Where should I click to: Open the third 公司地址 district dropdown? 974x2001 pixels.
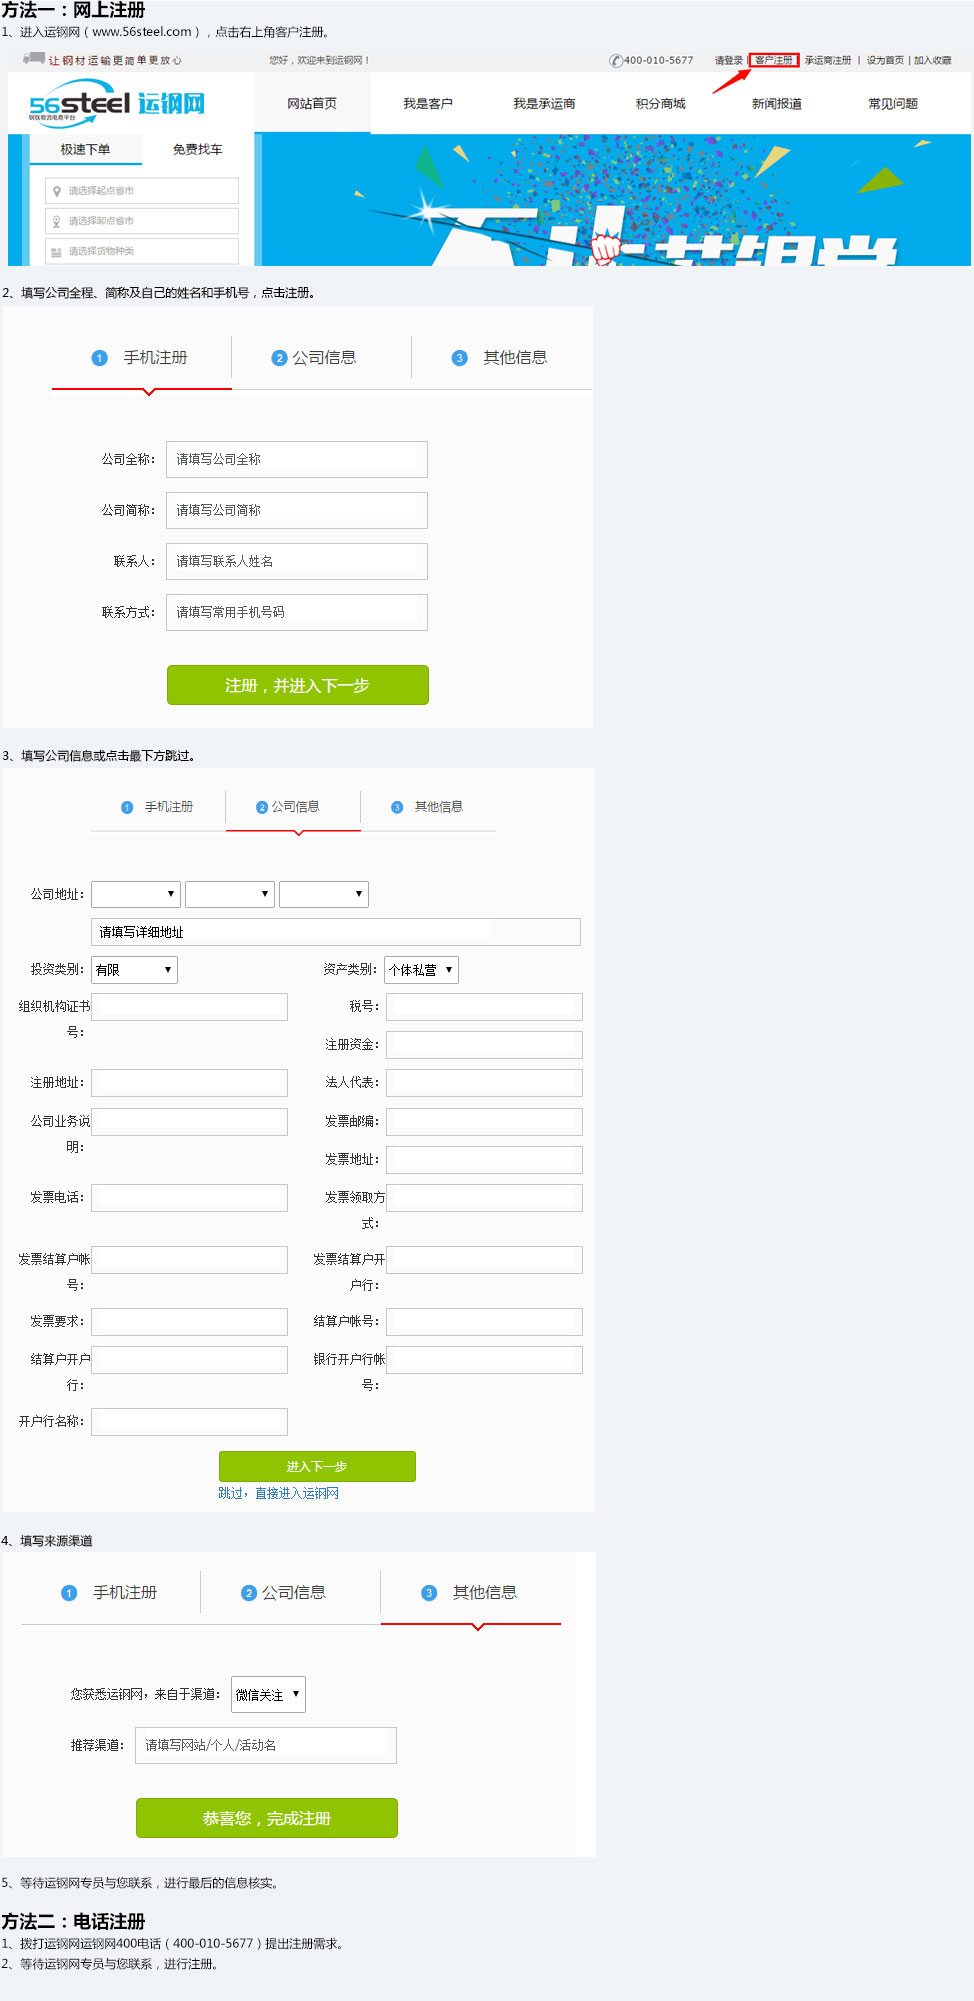[324, 894]
